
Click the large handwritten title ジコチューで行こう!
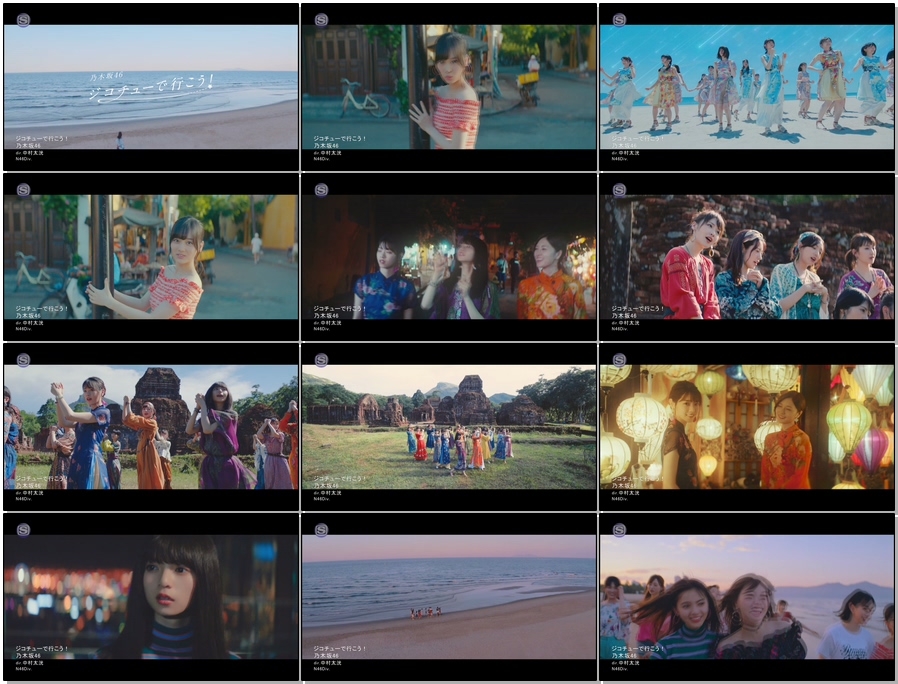coord(152,89)
